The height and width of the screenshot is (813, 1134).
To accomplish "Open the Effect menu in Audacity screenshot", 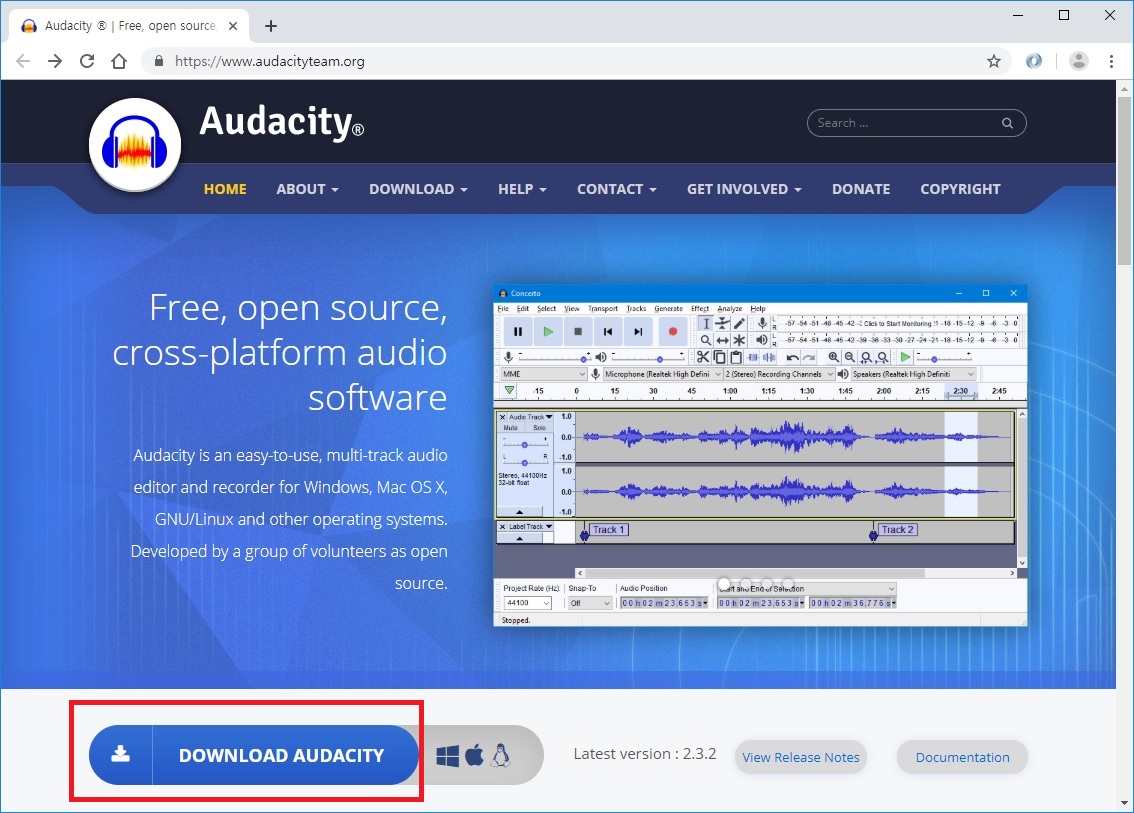I will [x=700, y=308].
